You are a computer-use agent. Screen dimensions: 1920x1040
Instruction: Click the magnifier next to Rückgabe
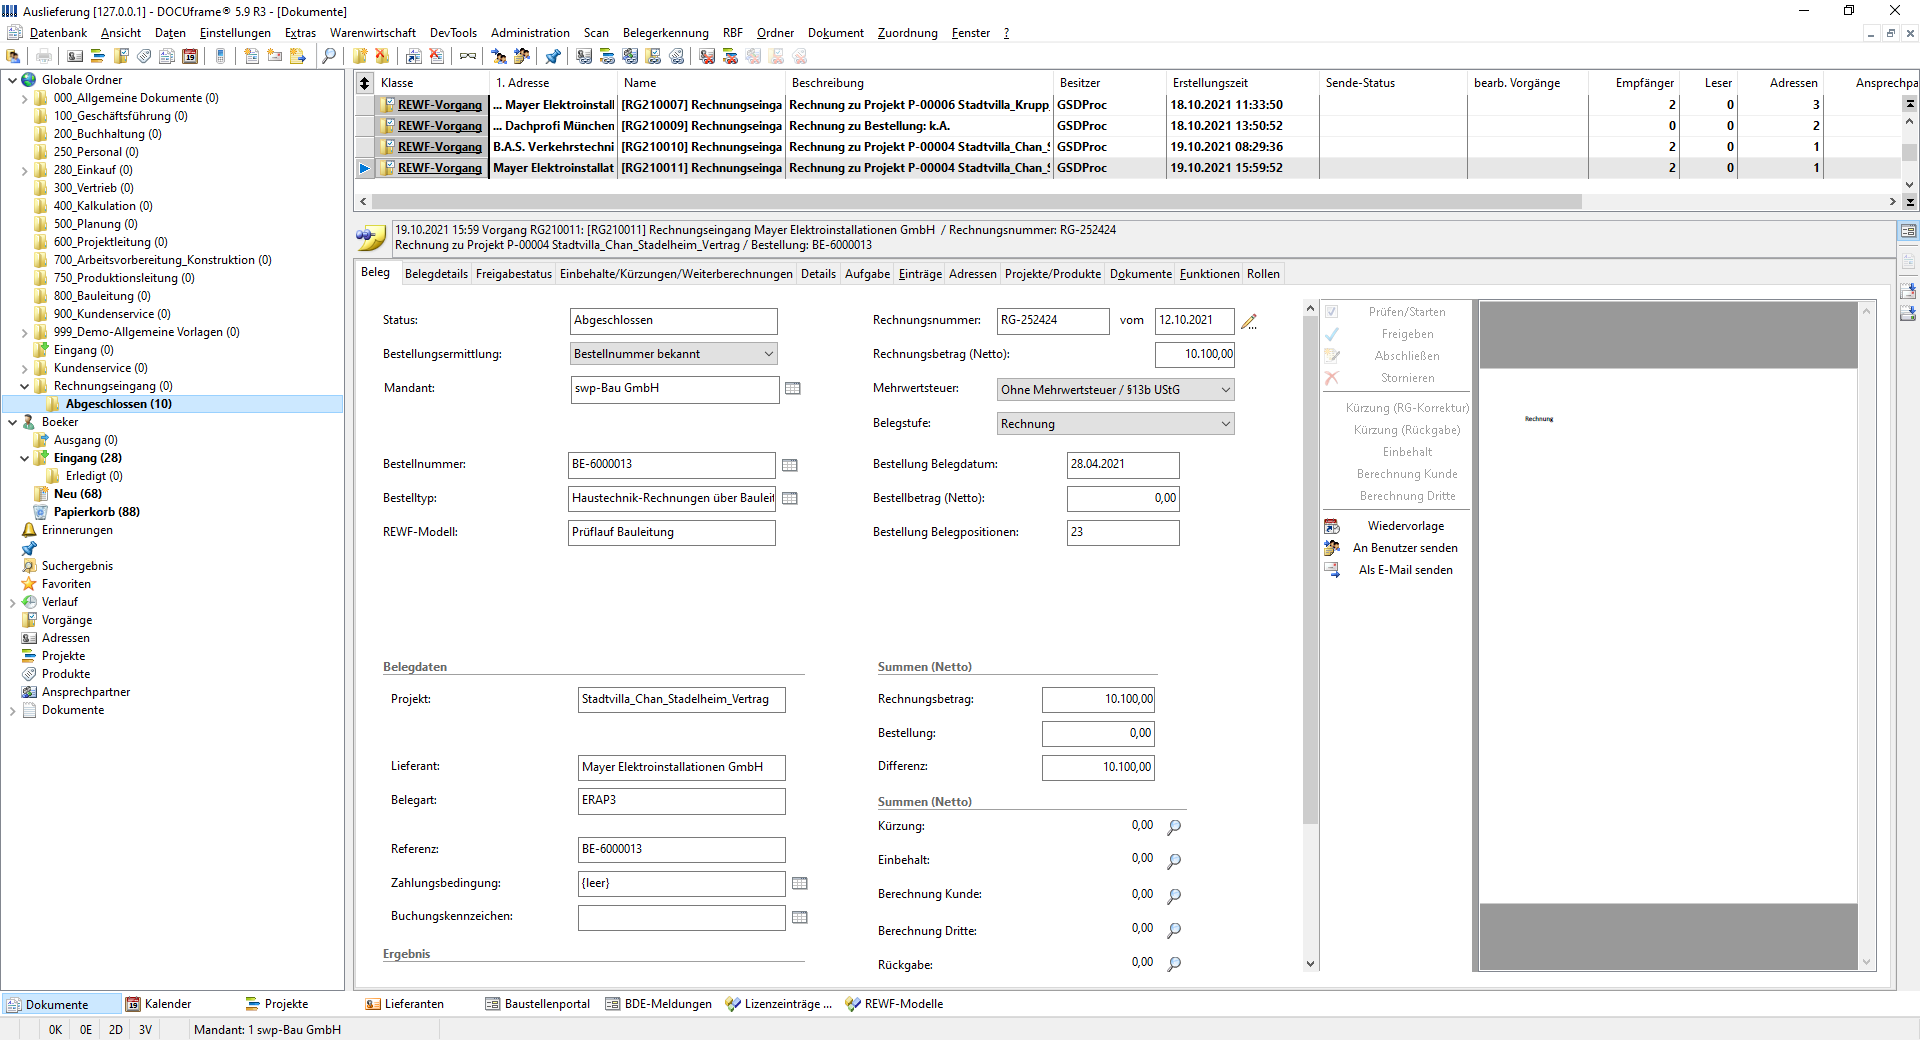(x=1175, y=964)
